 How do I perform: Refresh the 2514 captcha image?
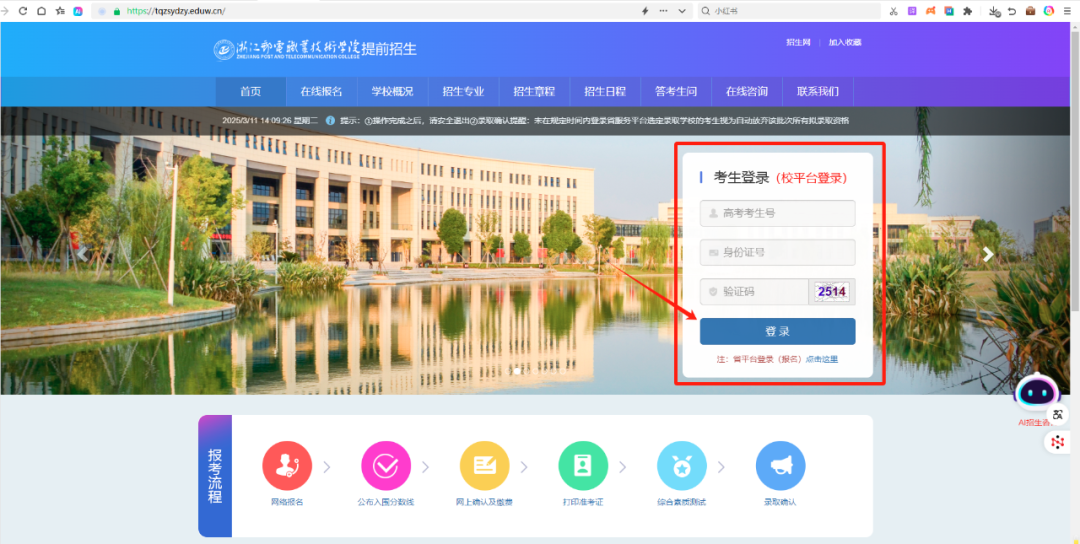point(831,292)
